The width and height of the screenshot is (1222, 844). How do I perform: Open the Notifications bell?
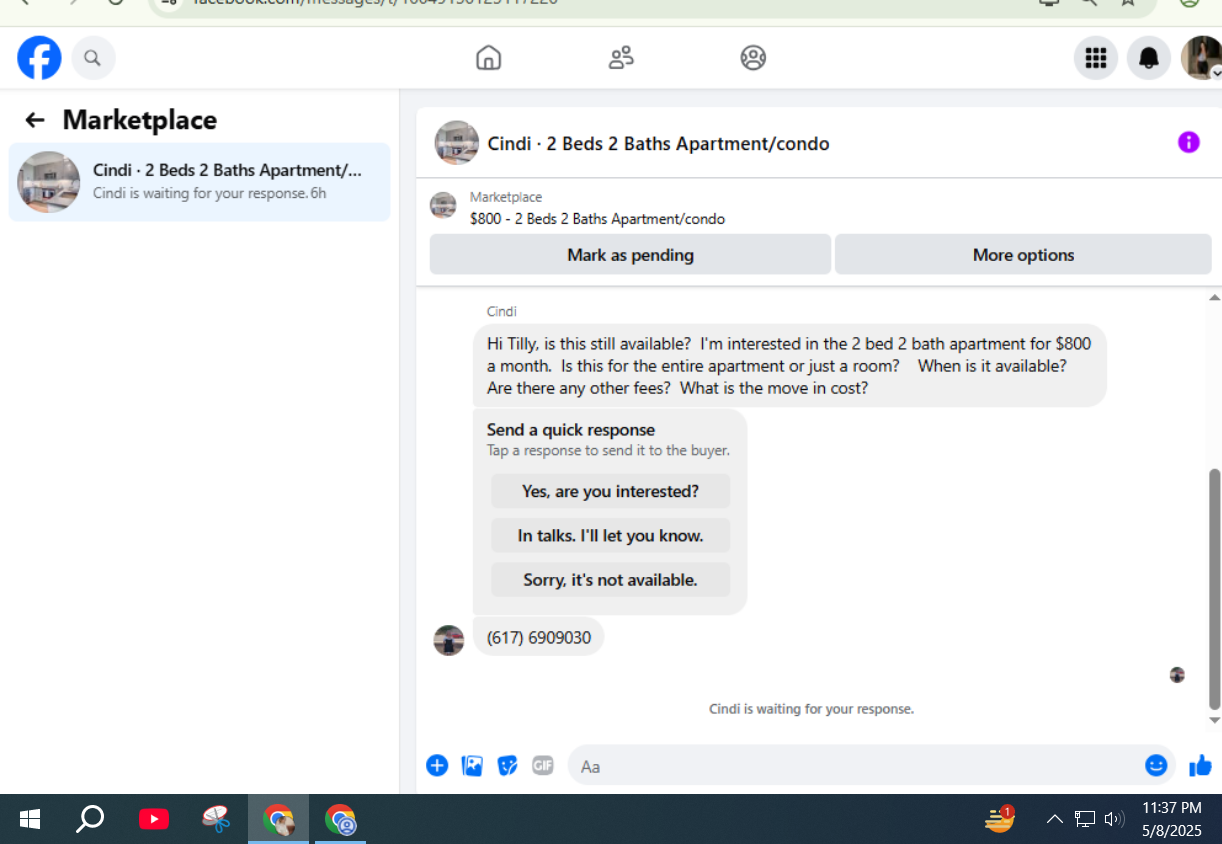coord(1149,58)
